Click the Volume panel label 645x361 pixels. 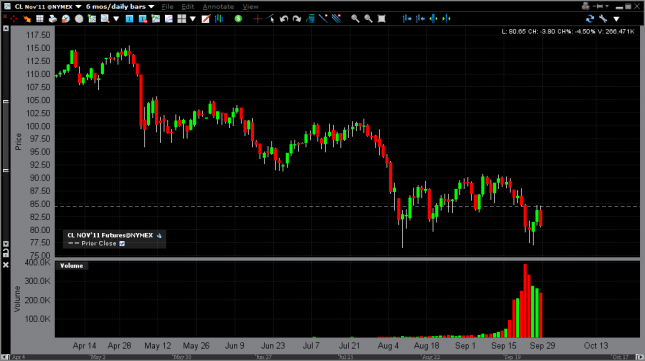click(72, 266)
